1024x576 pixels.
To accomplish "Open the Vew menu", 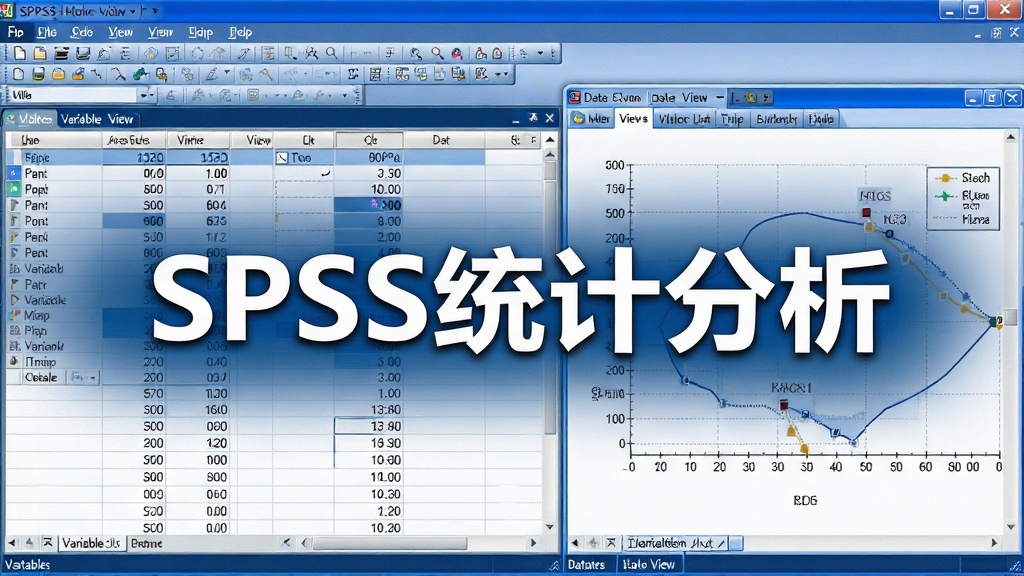I will pyautogui.click(x=120, y=32).
